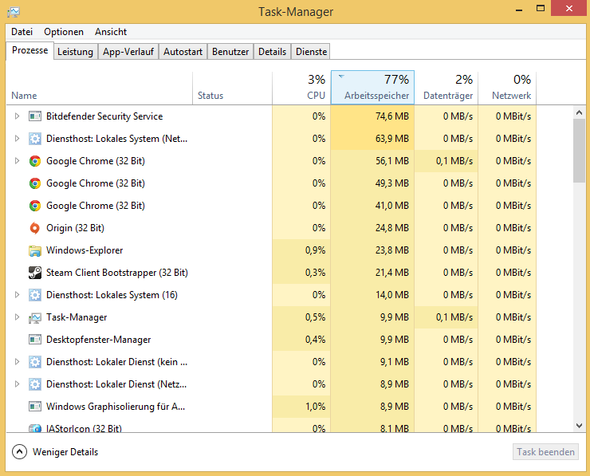Switch to the Leistung tab
Image resolution: width=590 pixels, height=476 pixels.
click(75, 52)
